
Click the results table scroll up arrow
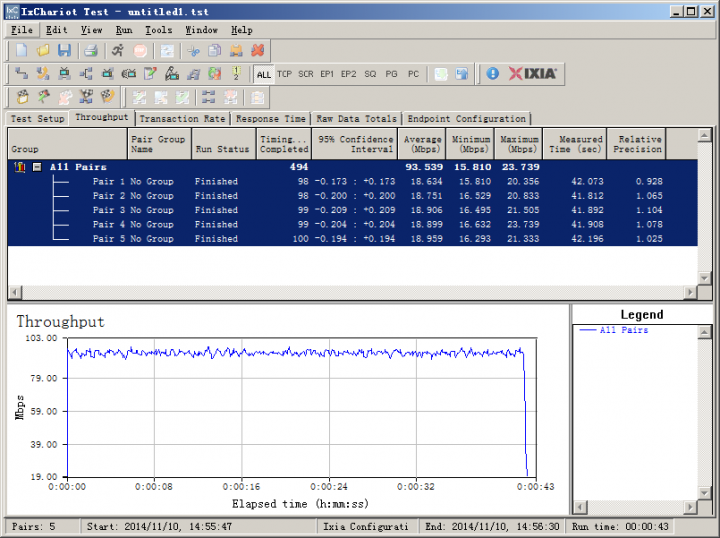(x=704, y=135)
